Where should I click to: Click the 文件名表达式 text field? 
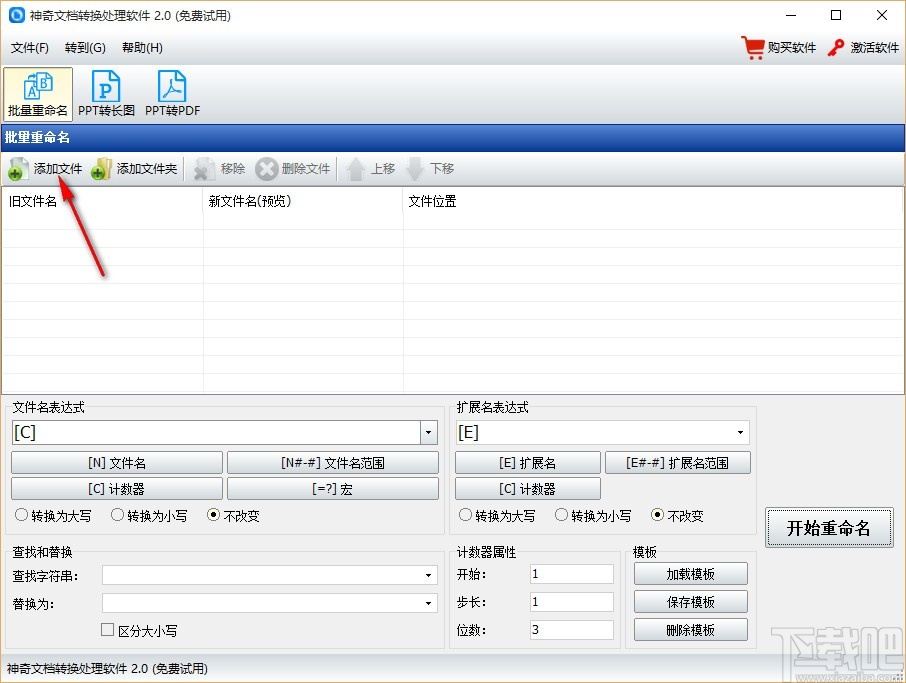[x=216, y=432]
